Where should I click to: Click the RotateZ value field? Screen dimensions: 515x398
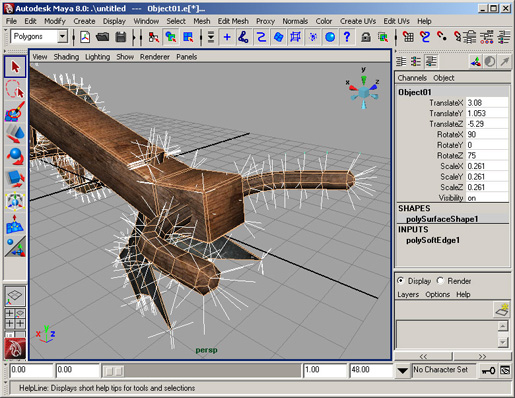[487, 156]
